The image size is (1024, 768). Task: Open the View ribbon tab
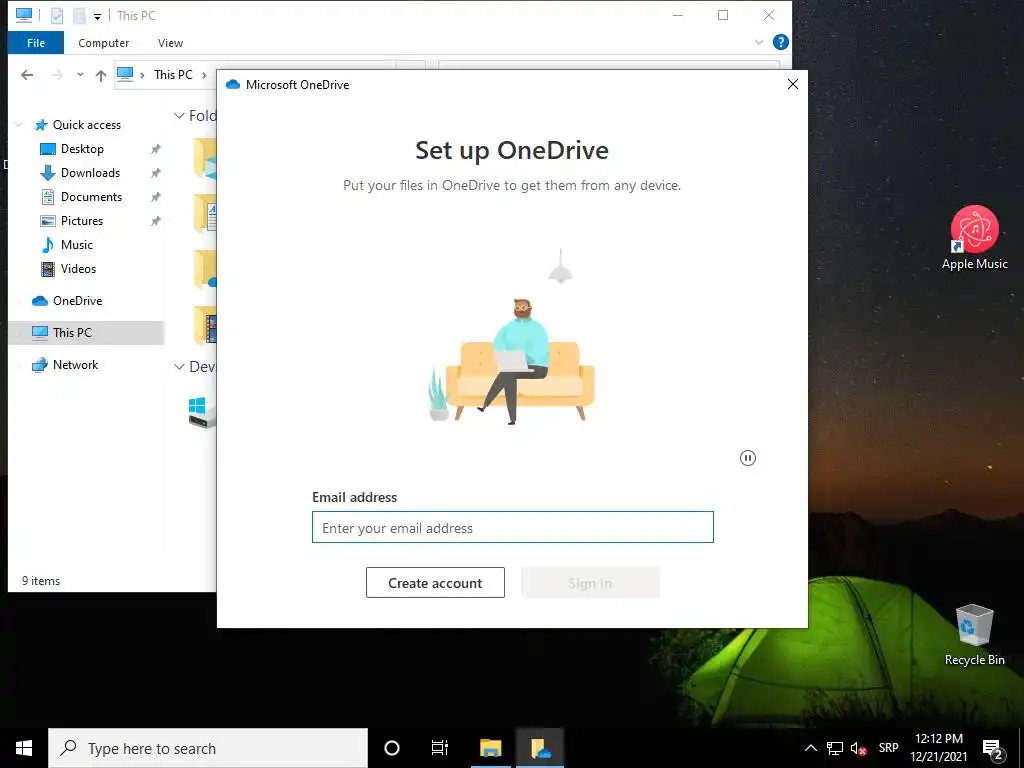(x=170, y=42)
